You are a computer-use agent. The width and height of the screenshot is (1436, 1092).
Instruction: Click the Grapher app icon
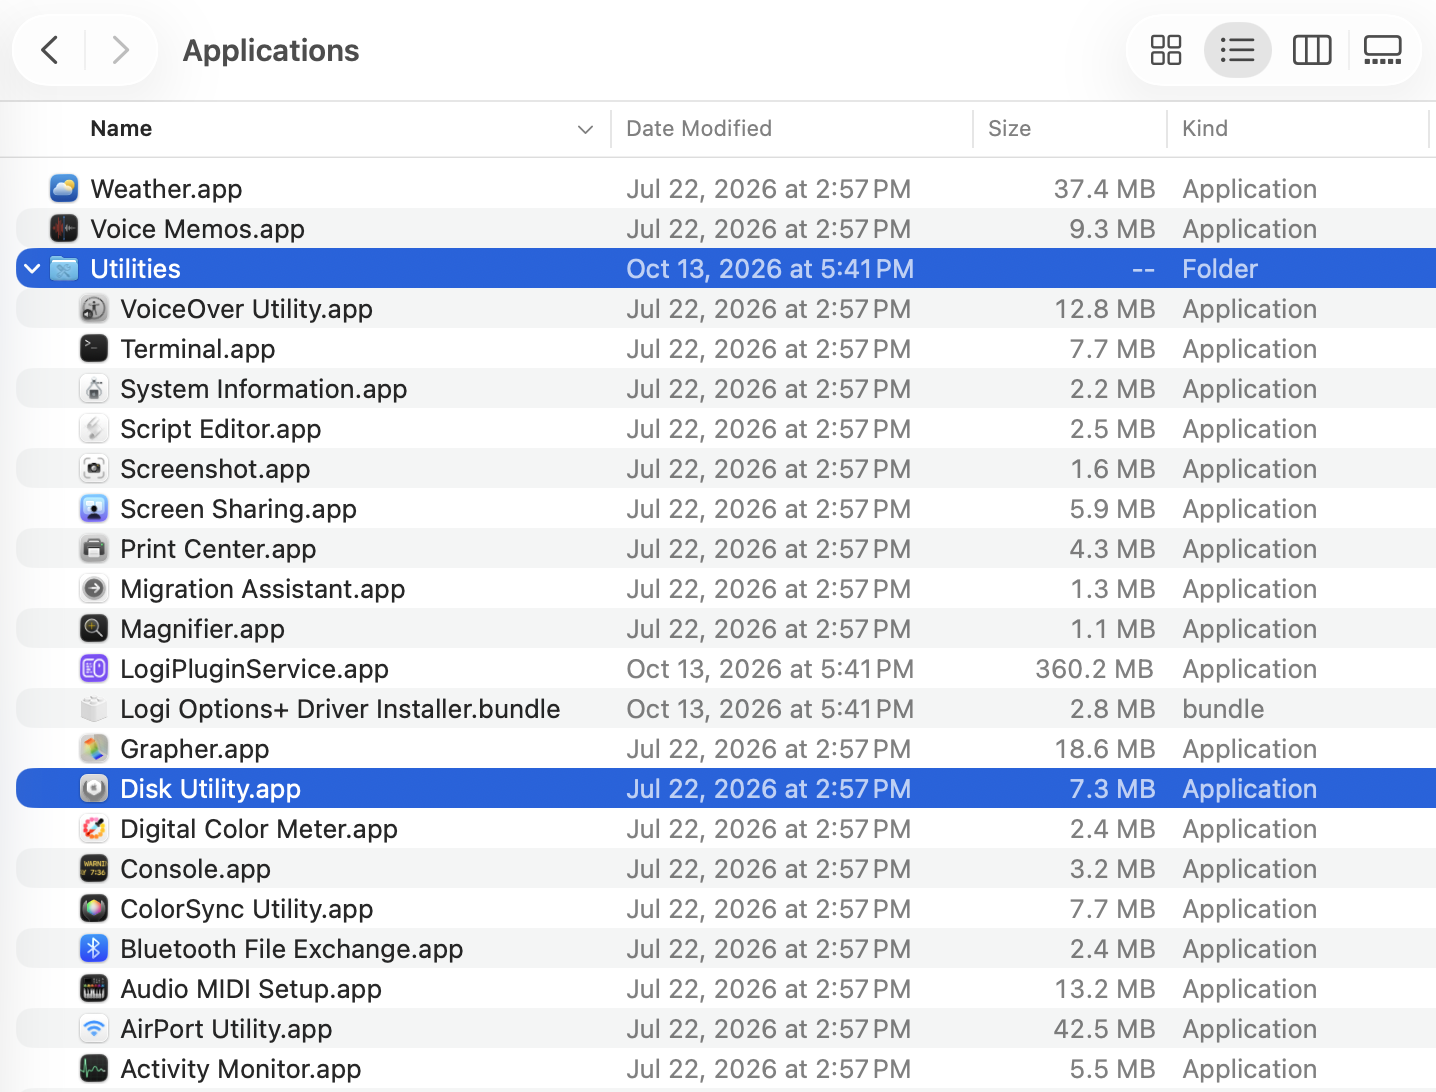tap(94, 748)
